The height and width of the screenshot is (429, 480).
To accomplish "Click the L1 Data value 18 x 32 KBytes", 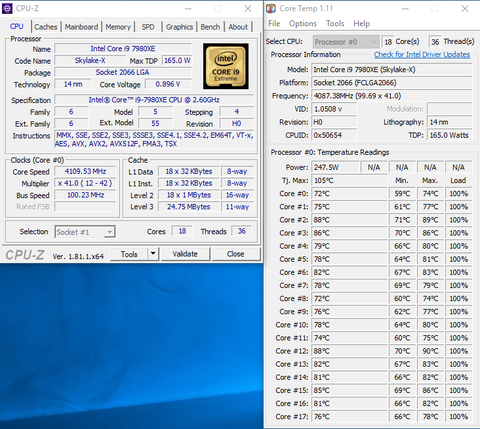I will [x=189, y=171].
